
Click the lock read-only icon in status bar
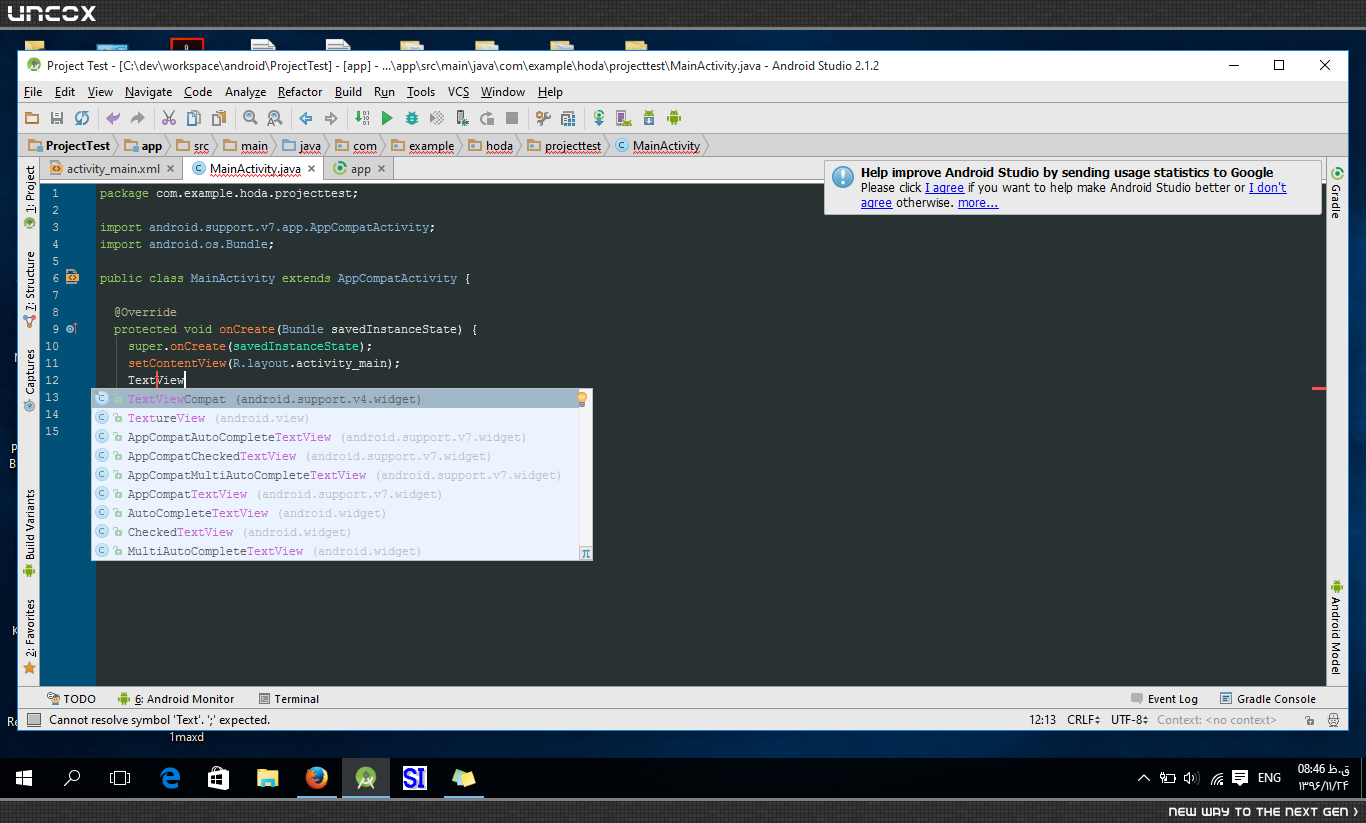coord(1309,720)
